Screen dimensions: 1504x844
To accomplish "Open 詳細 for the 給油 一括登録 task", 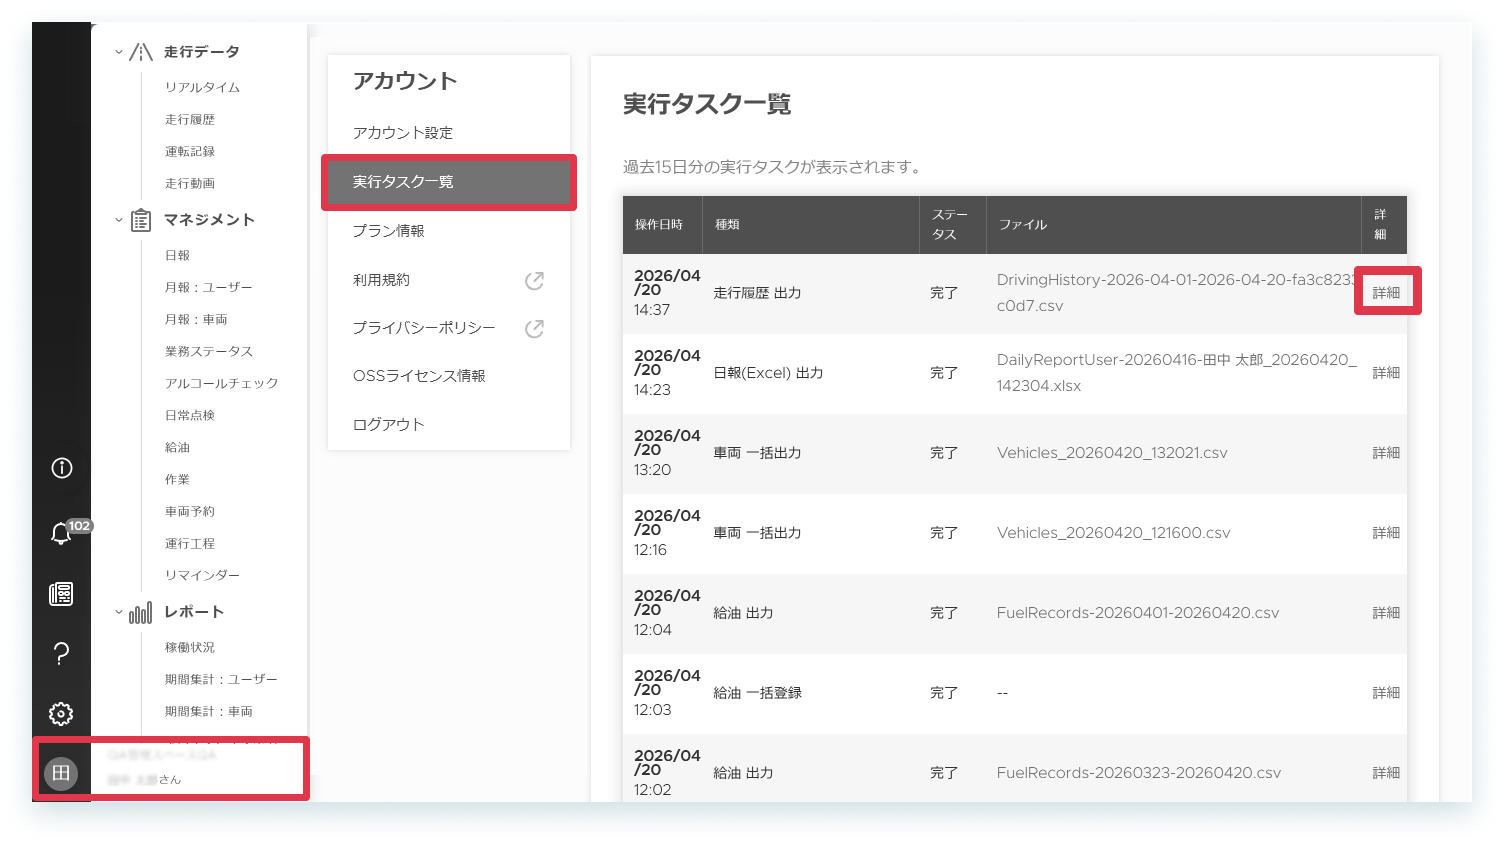I will (x=1386, y=693).
